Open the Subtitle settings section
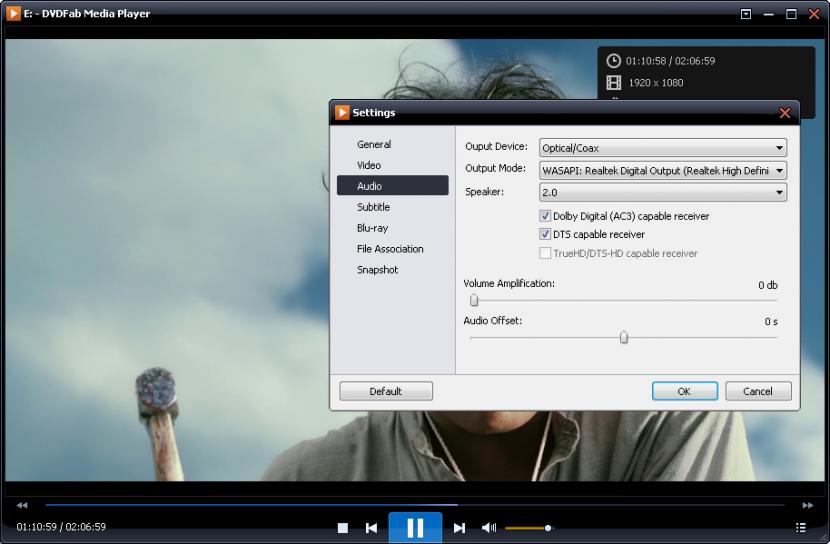The height and width of the screenshot is (544, 830). pos(373,207)
